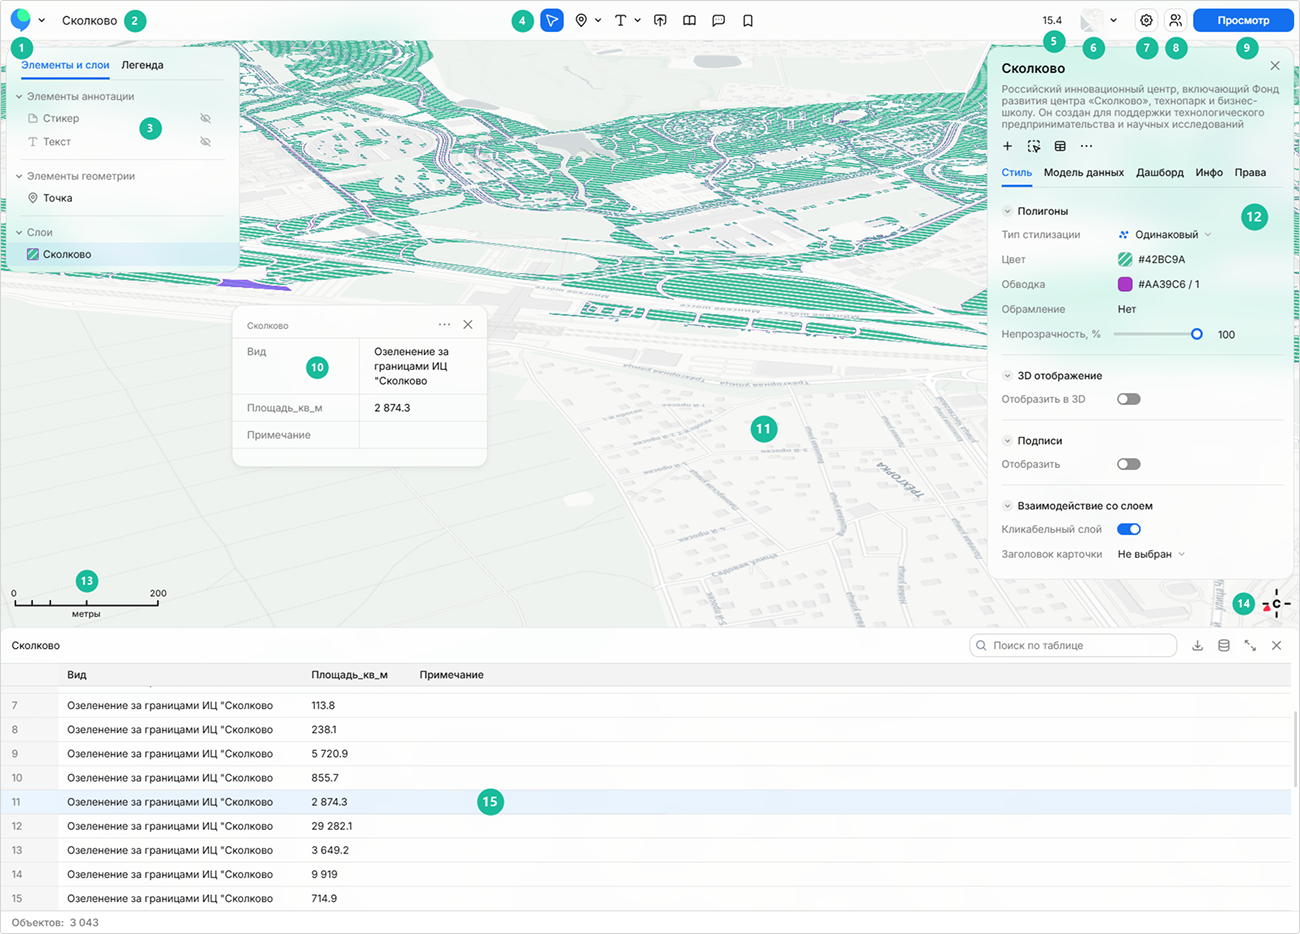Collapse the Элементы аннотации group
1300x934 pixels.
point(19,97)
